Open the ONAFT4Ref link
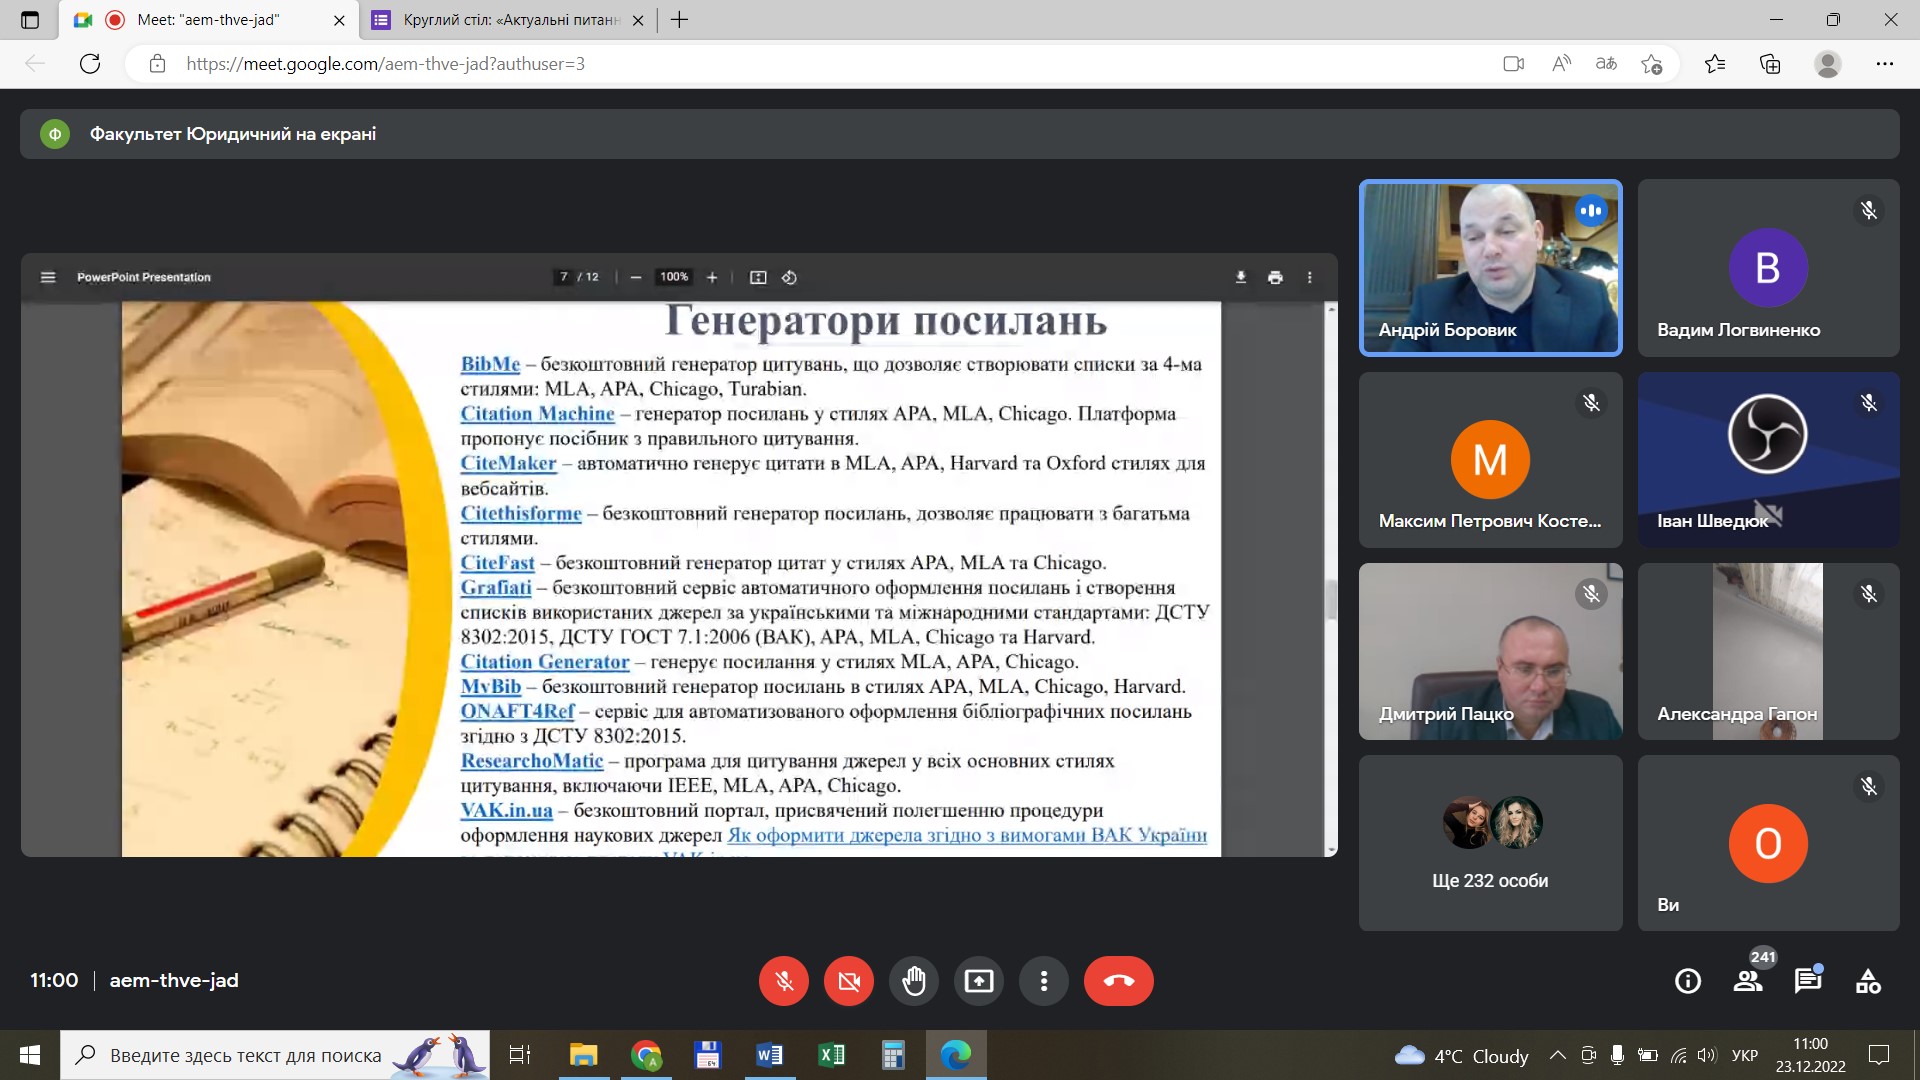Viewport: 1920px width, 1080px height. [517, 711]
